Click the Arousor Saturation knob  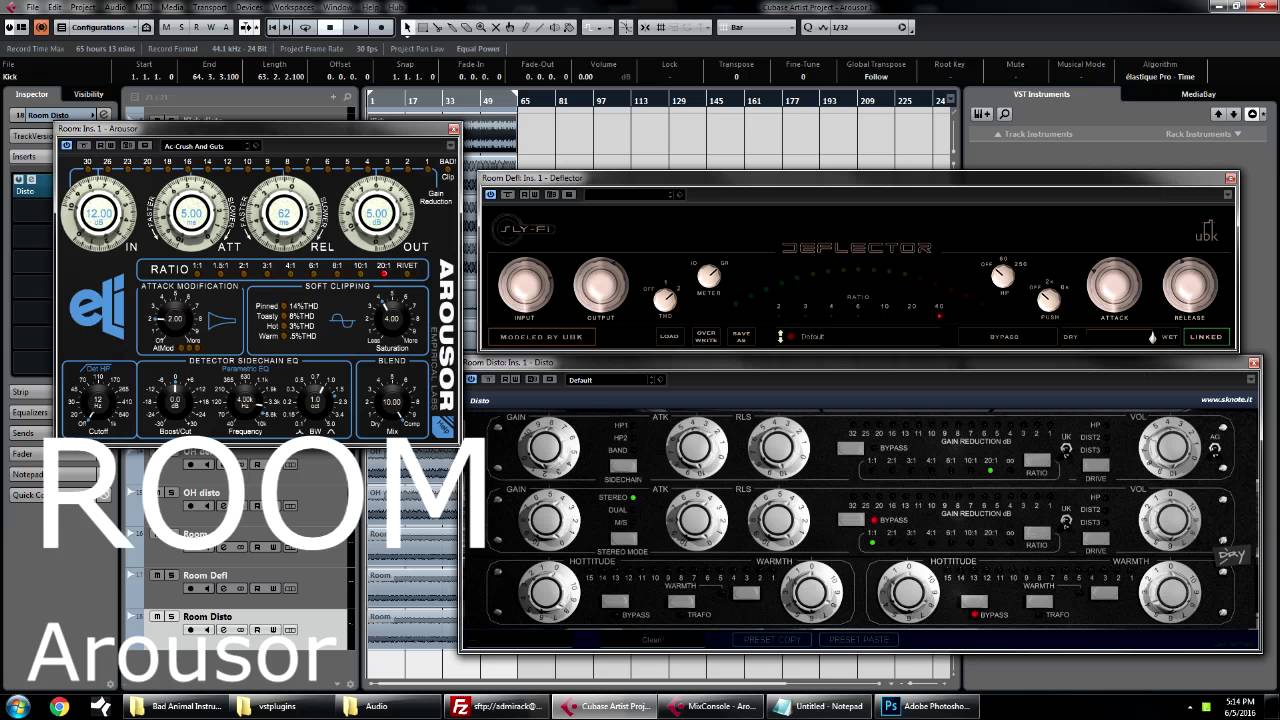click(x=392, y=319)
